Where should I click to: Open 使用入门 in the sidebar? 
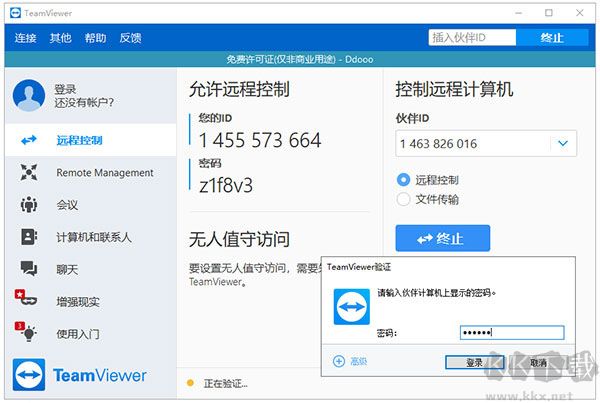pyautogui.click(x=91, y=334)
